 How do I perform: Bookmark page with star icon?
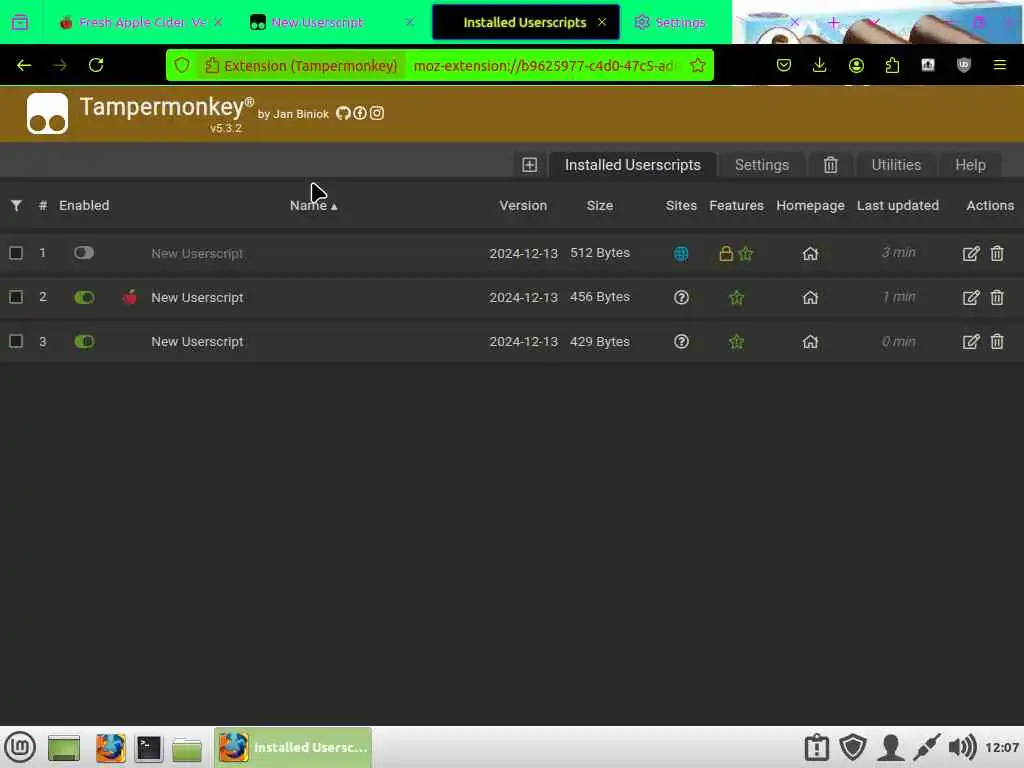click(x=697, y=65)
